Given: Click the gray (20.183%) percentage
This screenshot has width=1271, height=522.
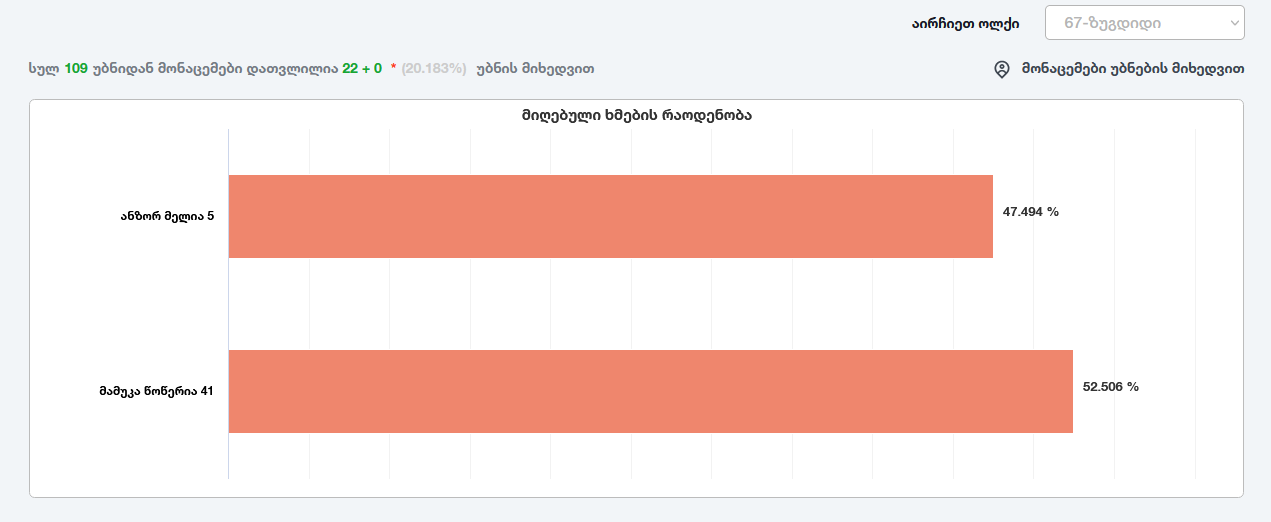Looking at the screenshot, I should point(434,69).
